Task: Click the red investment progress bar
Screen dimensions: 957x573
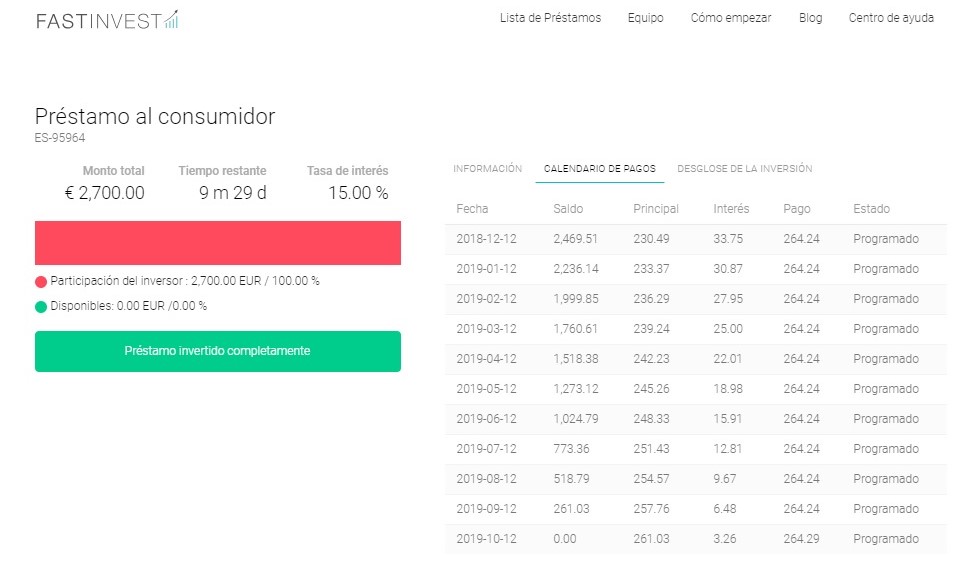Action: (x=218, y=243)
